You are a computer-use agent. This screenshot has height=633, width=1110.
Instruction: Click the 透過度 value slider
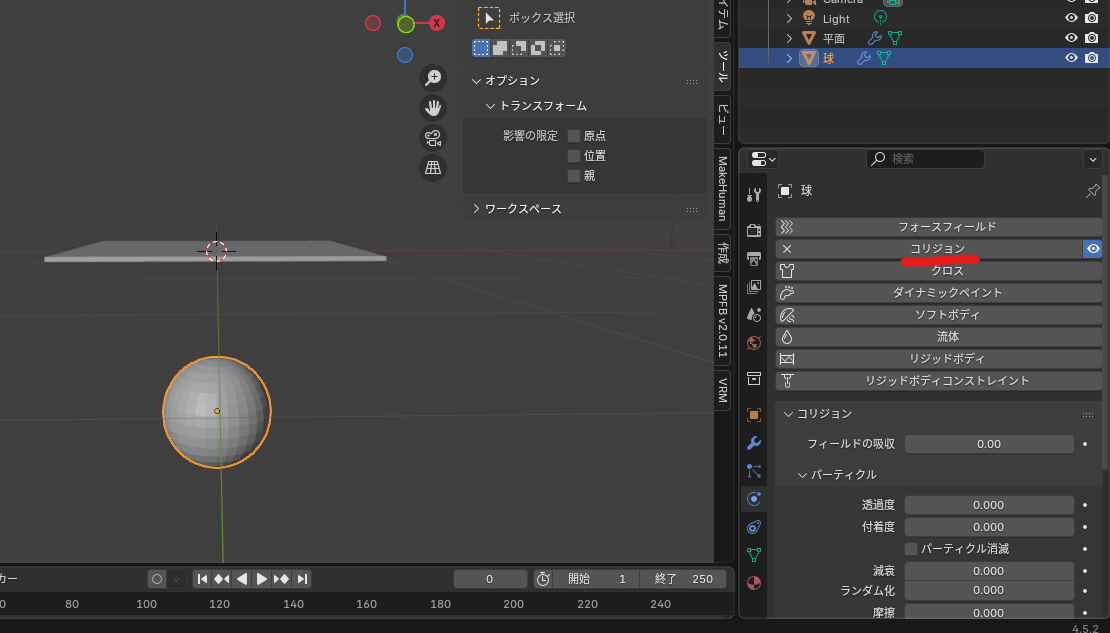(x=988, y=505)
